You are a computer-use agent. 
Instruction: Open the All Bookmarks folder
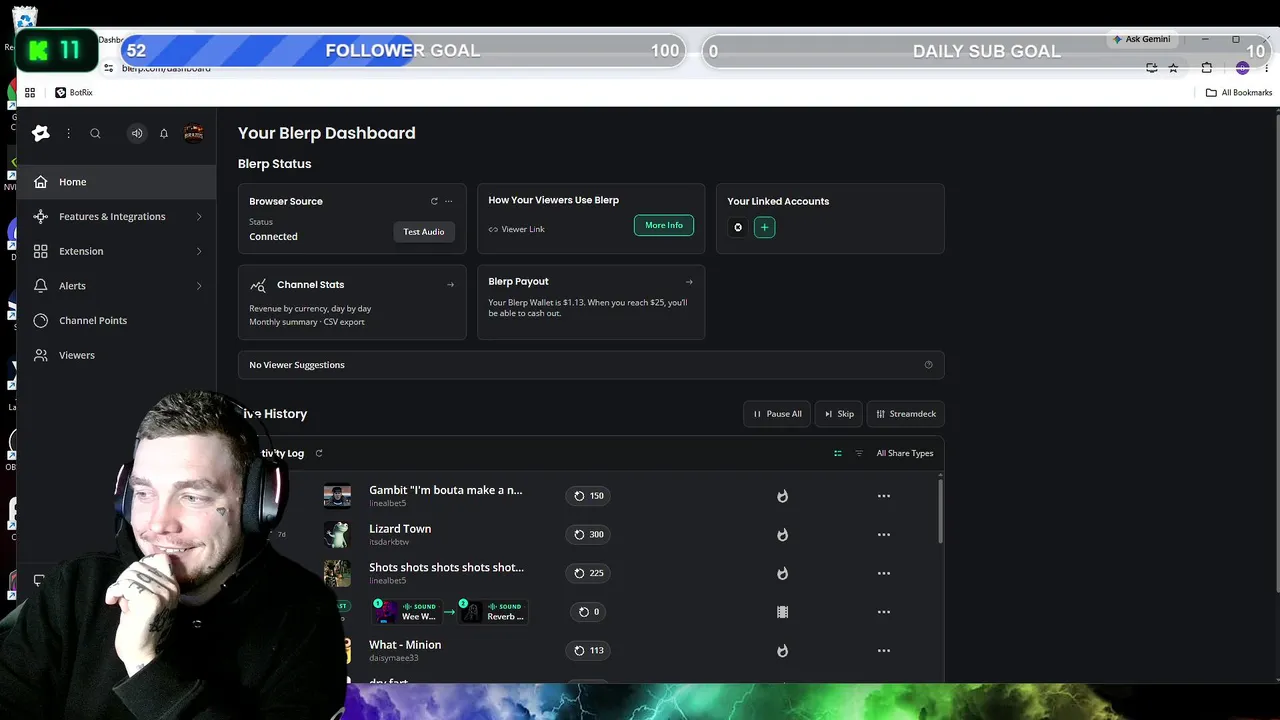click(x=1239, y=93)
